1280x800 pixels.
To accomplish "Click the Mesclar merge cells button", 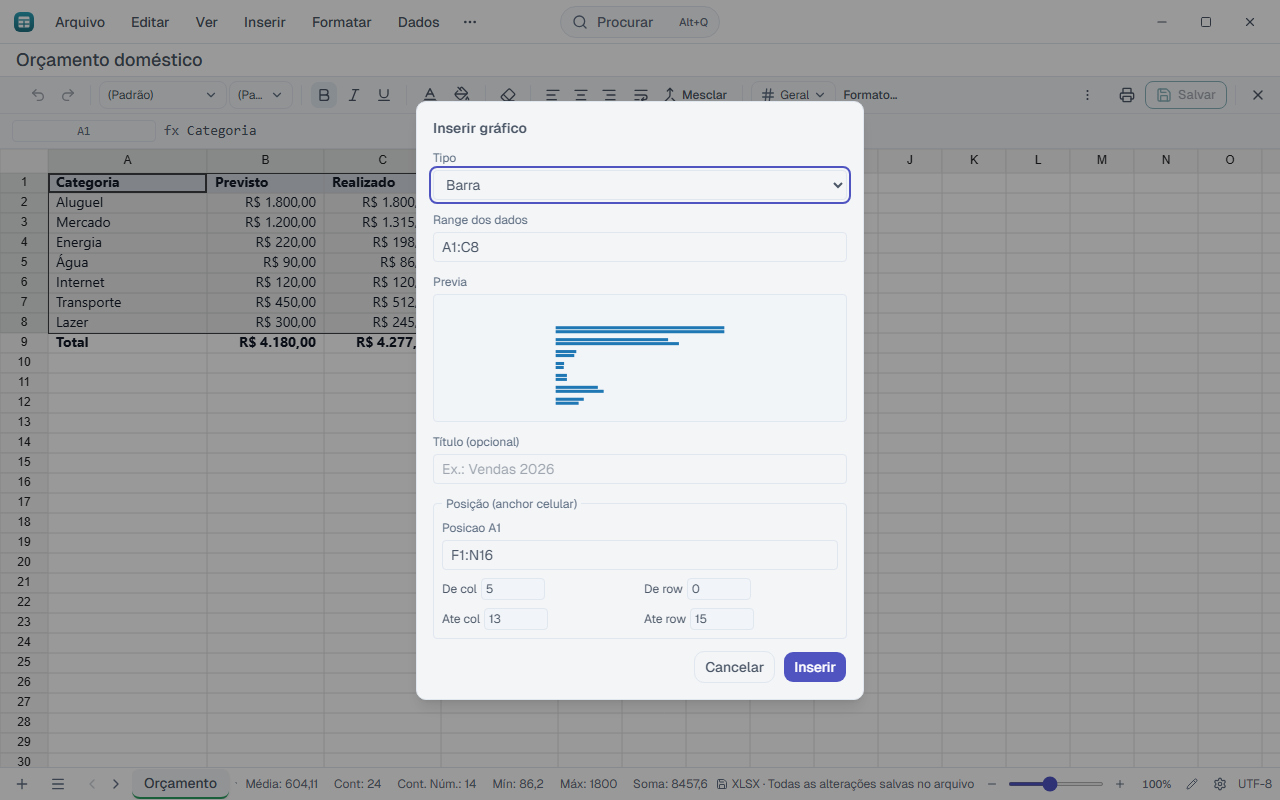I will [696, 95].
